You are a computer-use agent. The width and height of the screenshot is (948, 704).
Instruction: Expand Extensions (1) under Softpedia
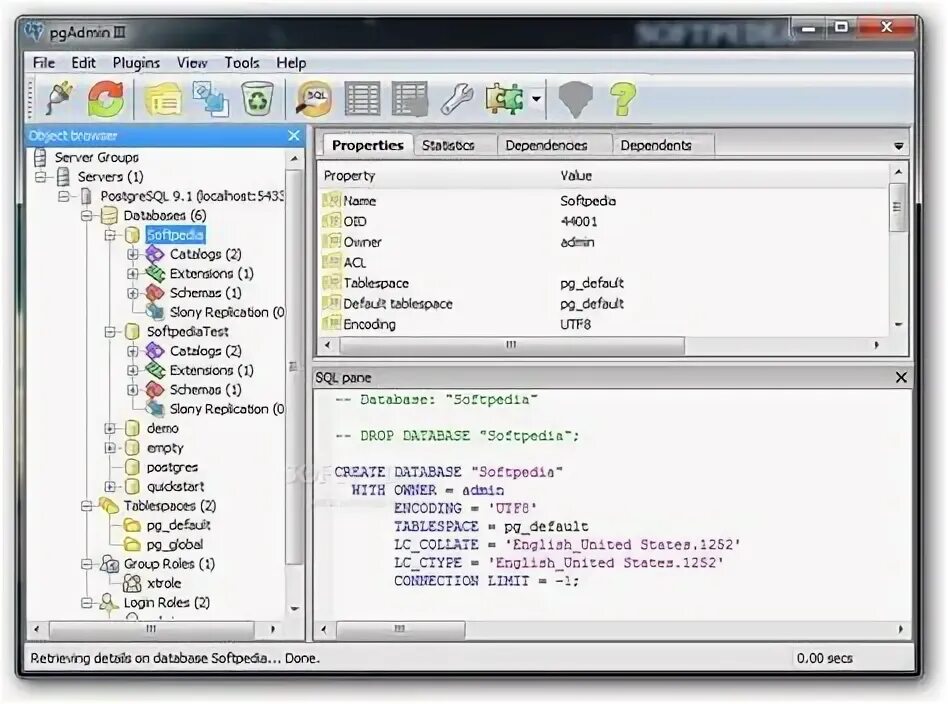132,273
